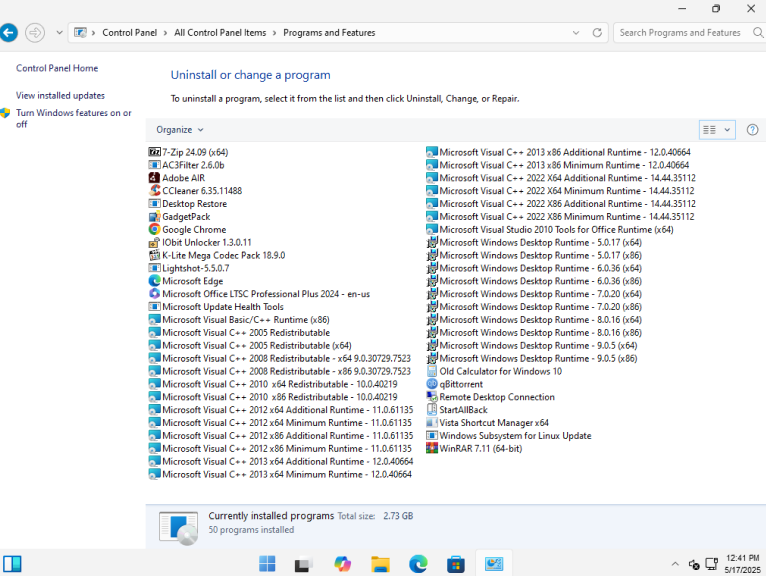Open Turn Windows features on or off
The image size is (766, 576).
73,118
